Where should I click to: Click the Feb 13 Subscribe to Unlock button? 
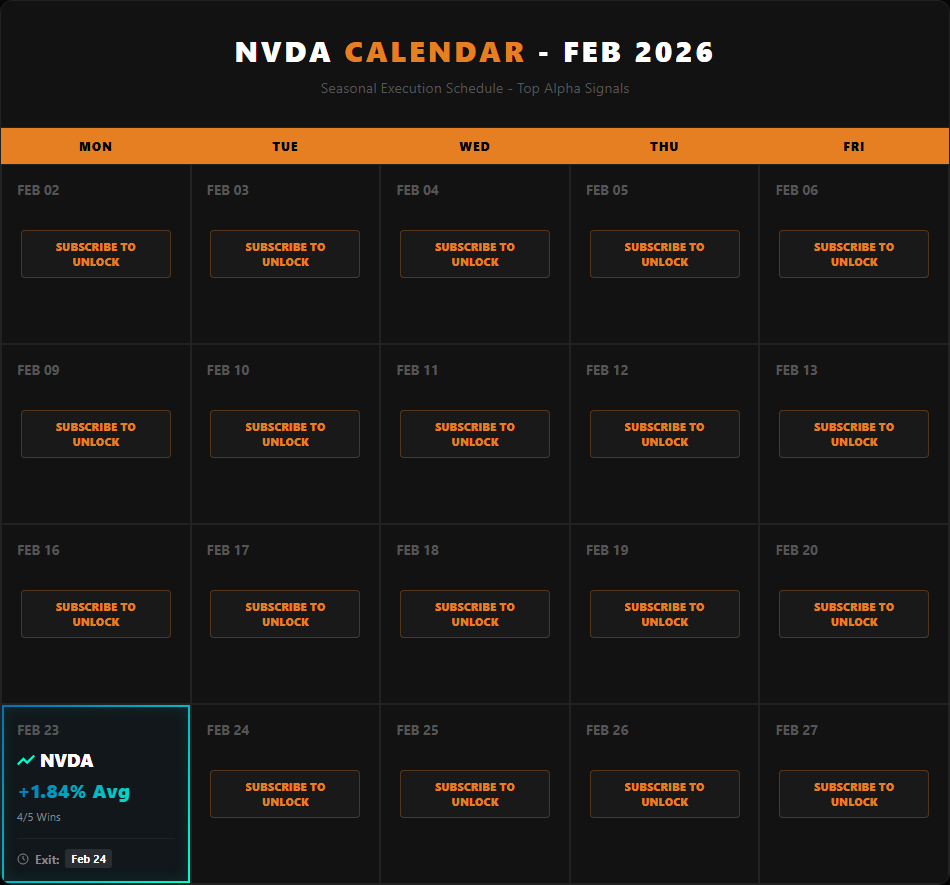[x=853, y=434]
